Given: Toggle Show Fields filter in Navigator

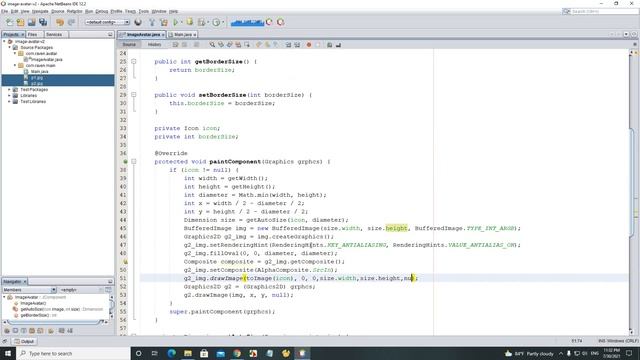Looking at the screenshot, I should 16,331.
